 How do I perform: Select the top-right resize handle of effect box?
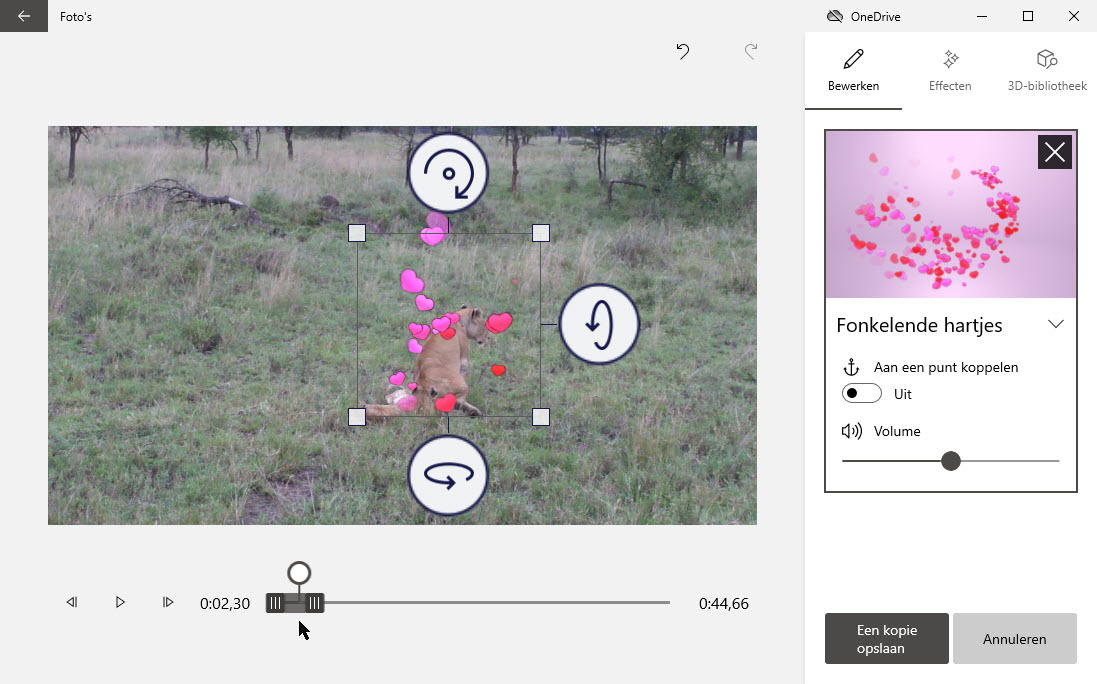[541, 233]
